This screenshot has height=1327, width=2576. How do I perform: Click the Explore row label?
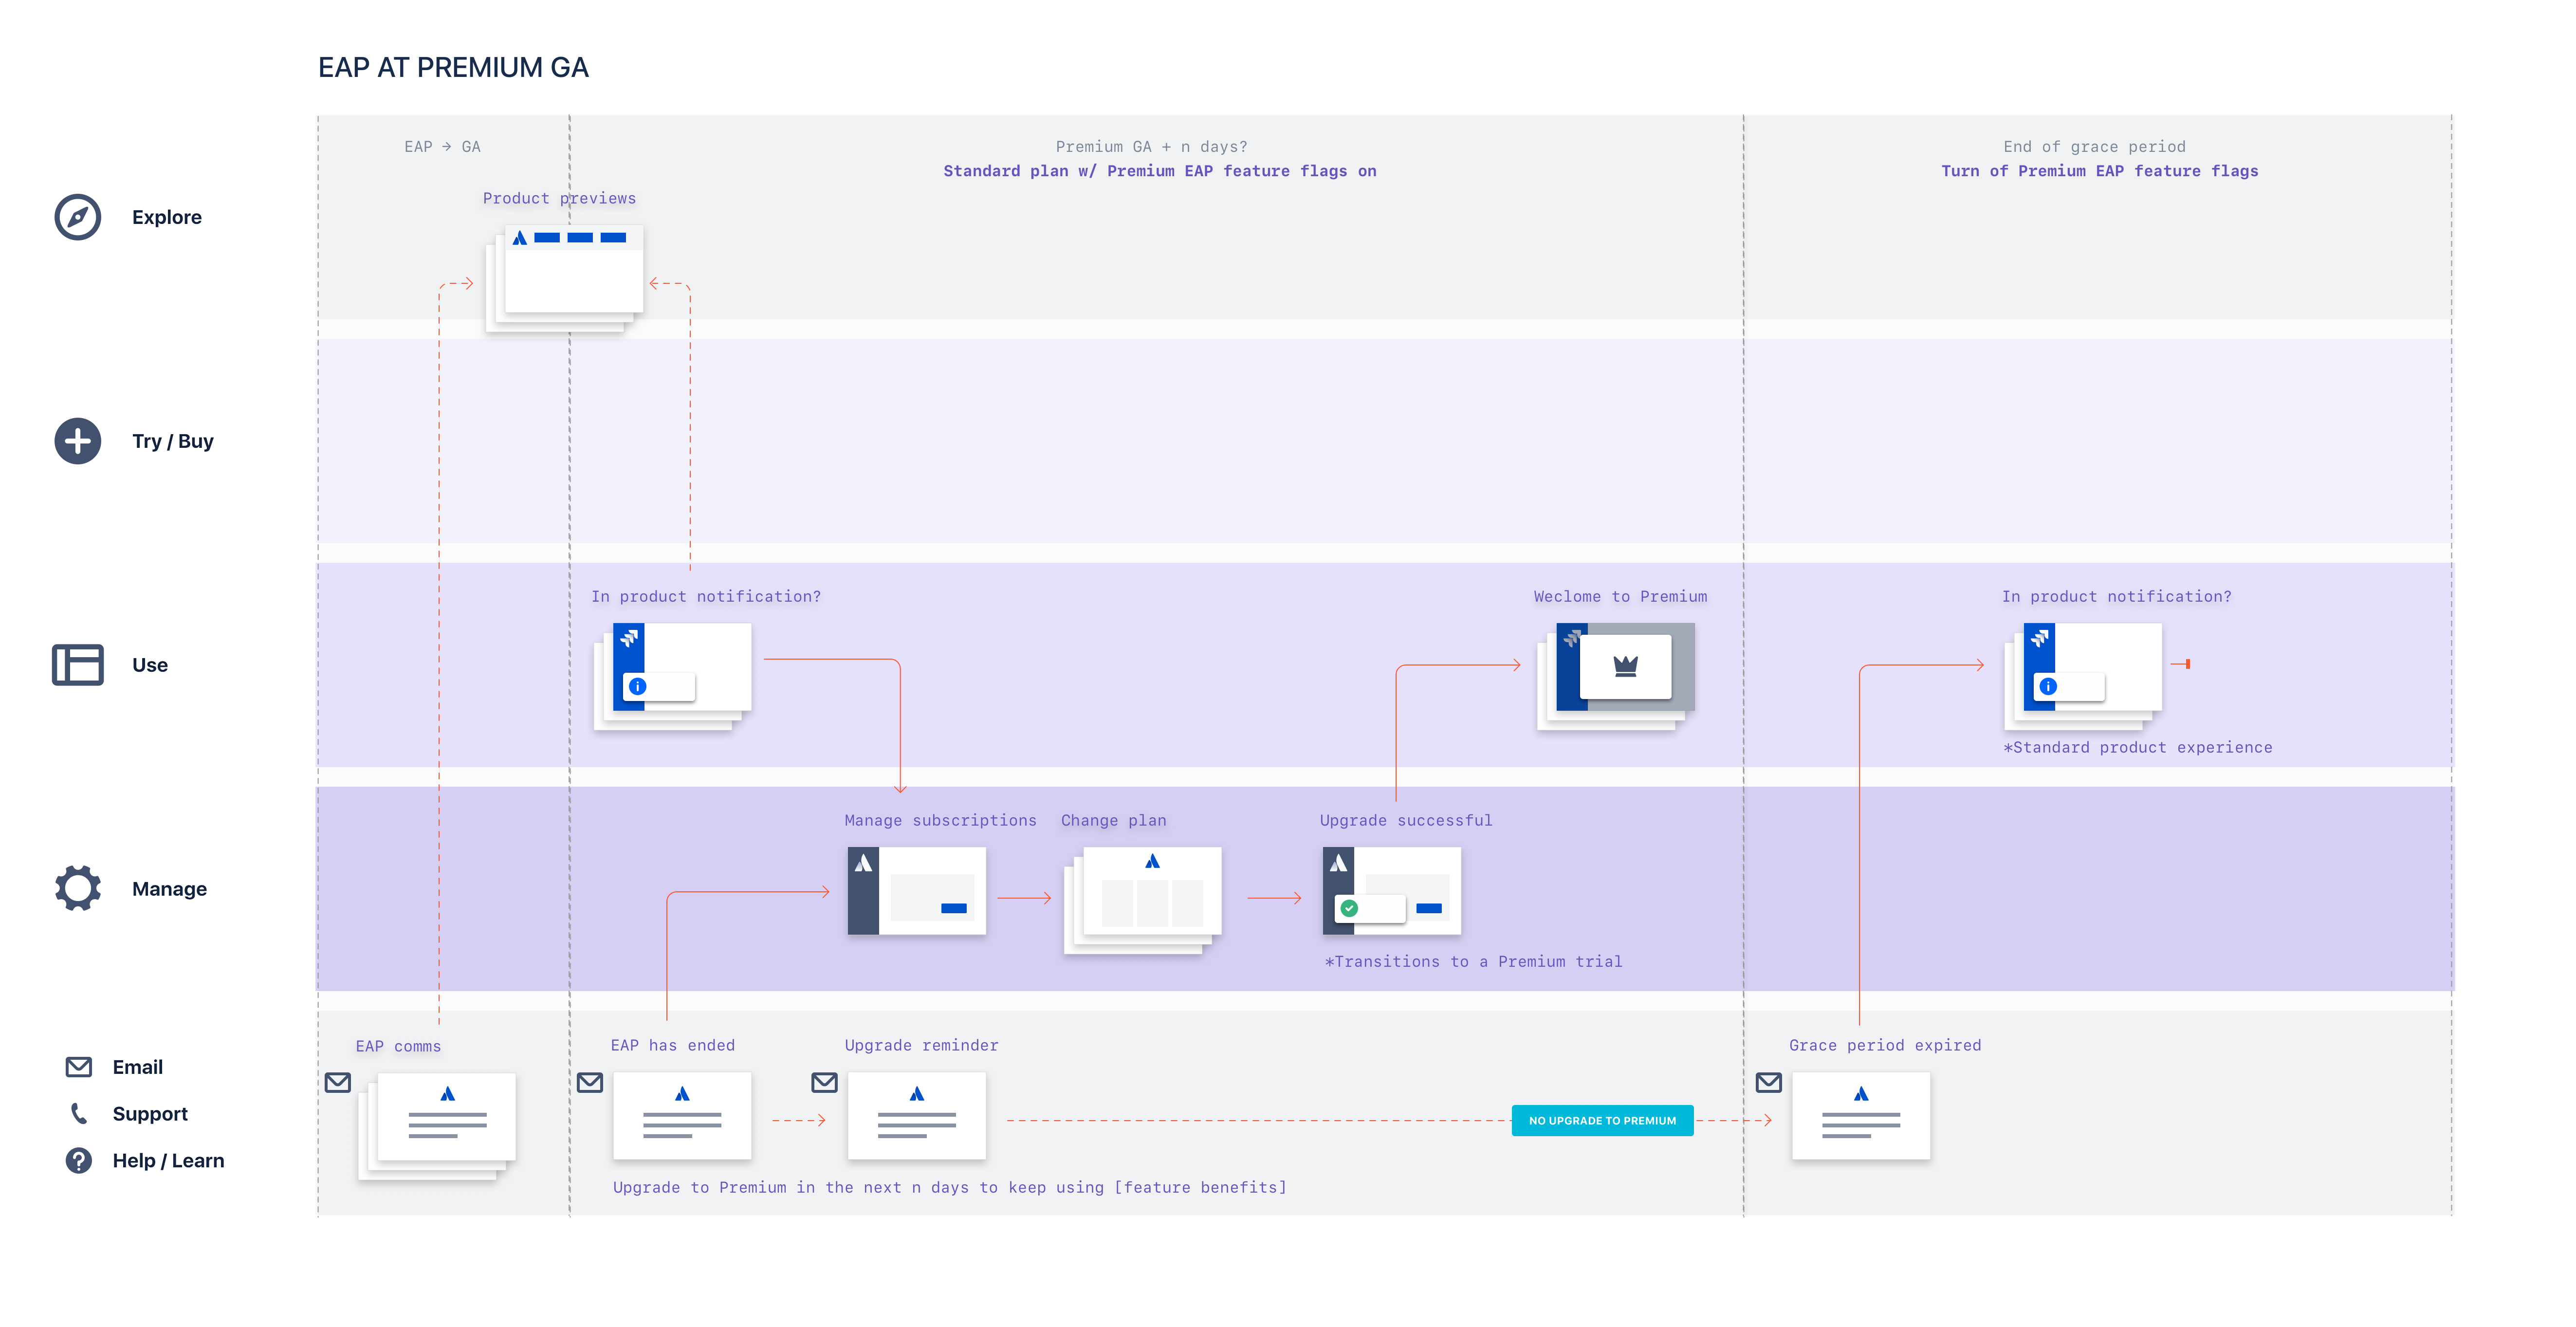[167, 217]
